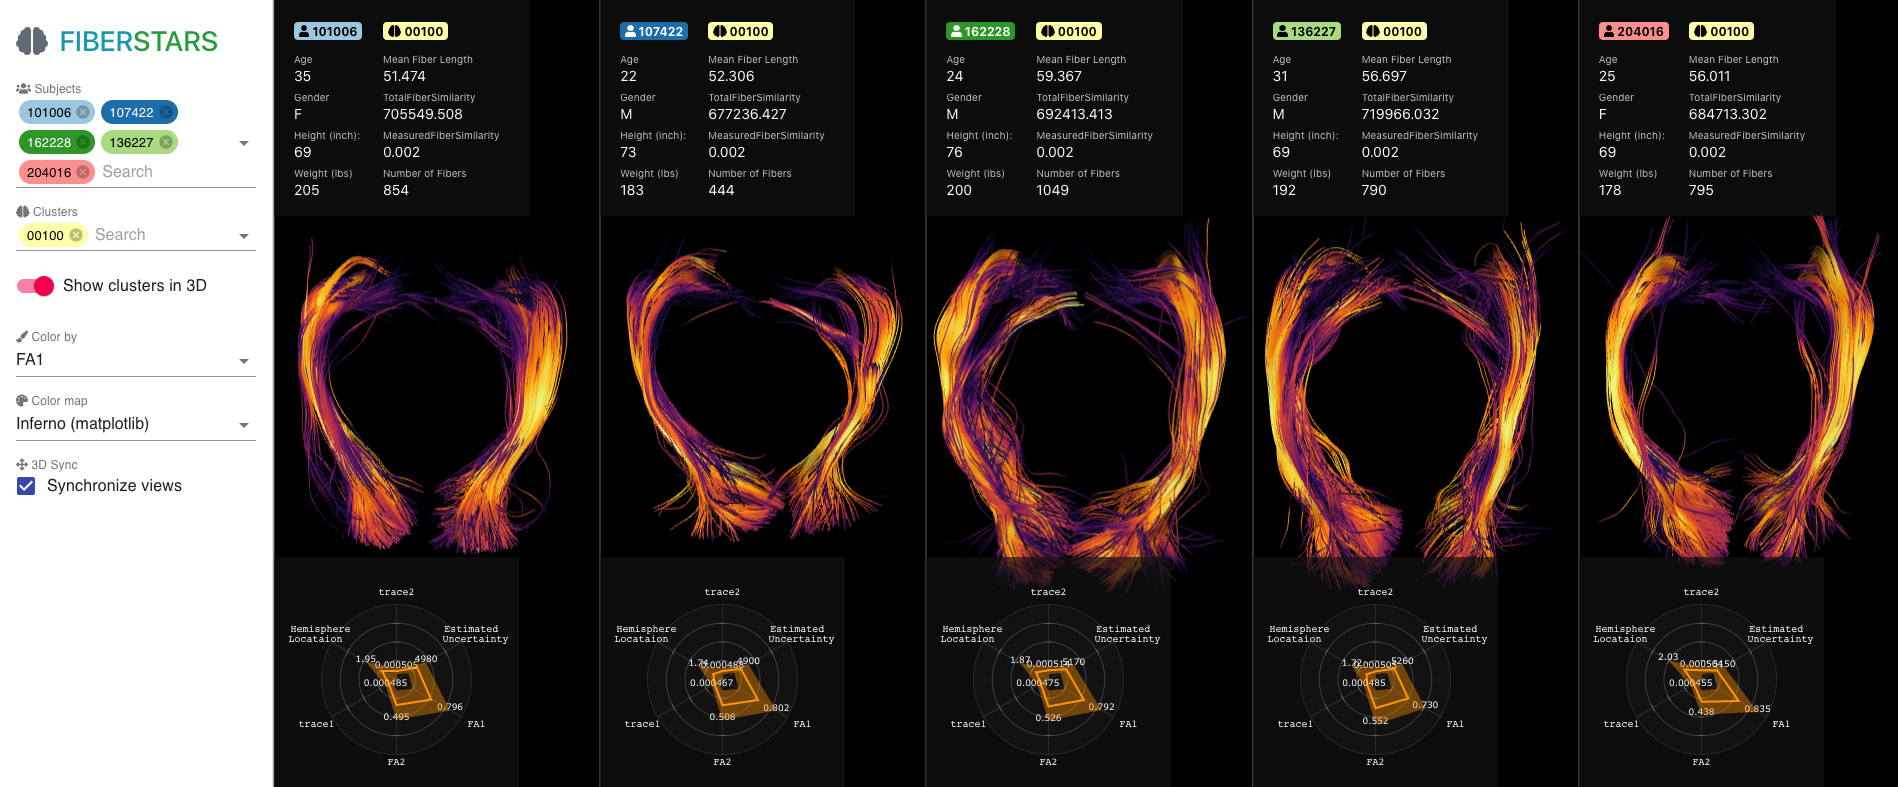Viewport: 1898px width, 787px height.
Task: Remove subject 136227 chip from the sidebar
Action: pos(166,142)
